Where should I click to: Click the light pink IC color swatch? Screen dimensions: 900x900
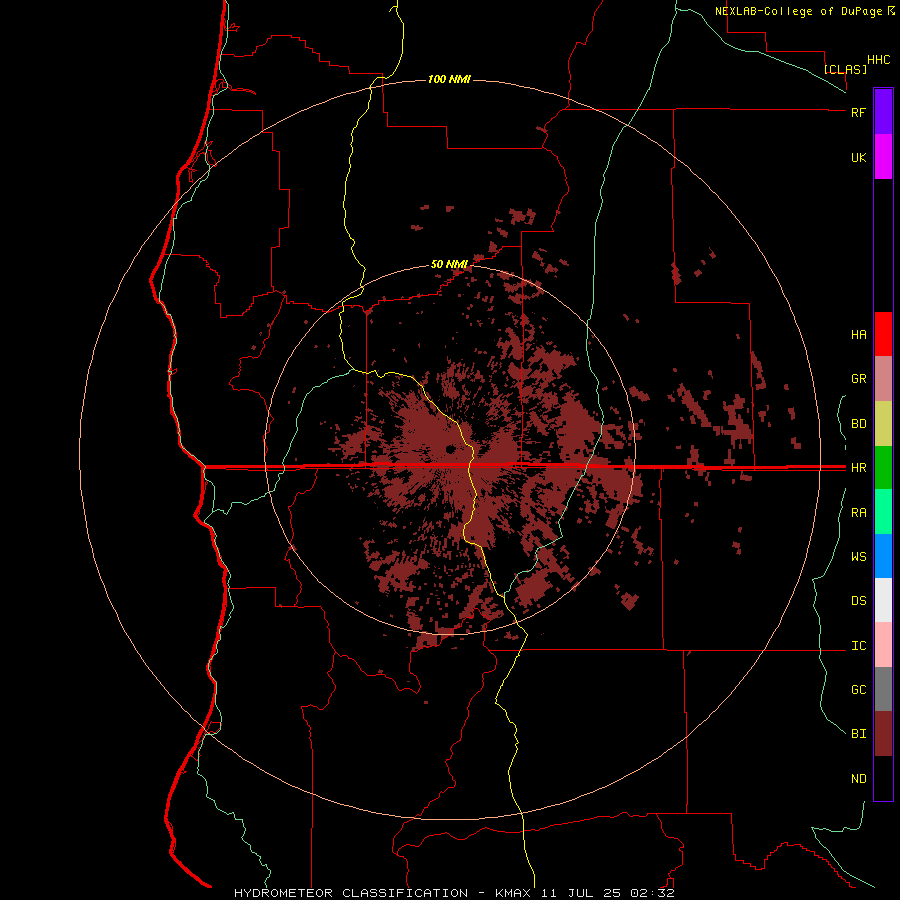[x=883, y=645]
